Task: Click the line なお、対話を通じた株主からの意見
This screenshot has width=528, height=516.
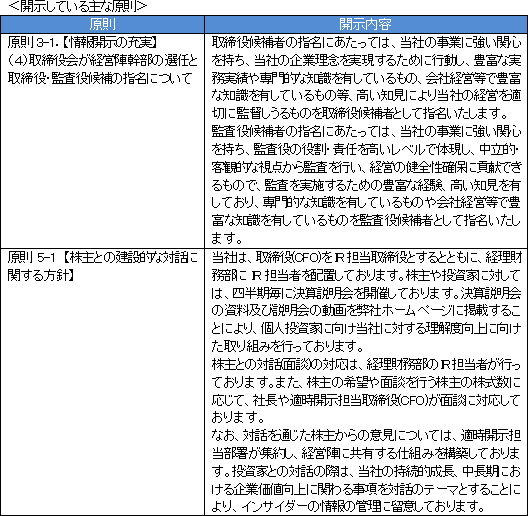Action: (x=366, y=436)
